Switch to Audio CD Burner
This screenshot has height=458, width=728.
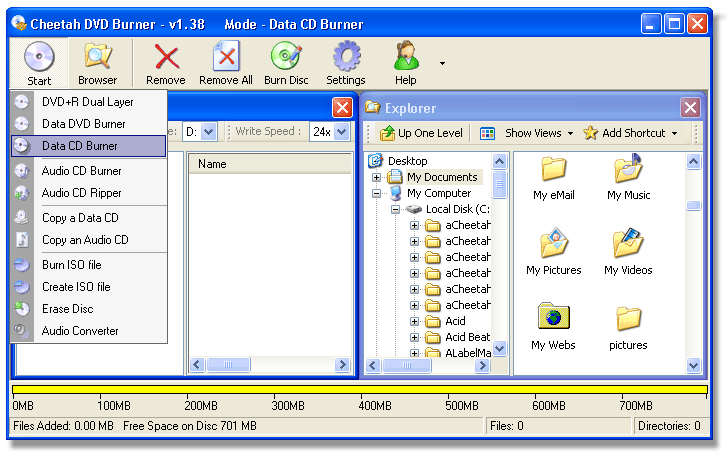tap(88, 171)
